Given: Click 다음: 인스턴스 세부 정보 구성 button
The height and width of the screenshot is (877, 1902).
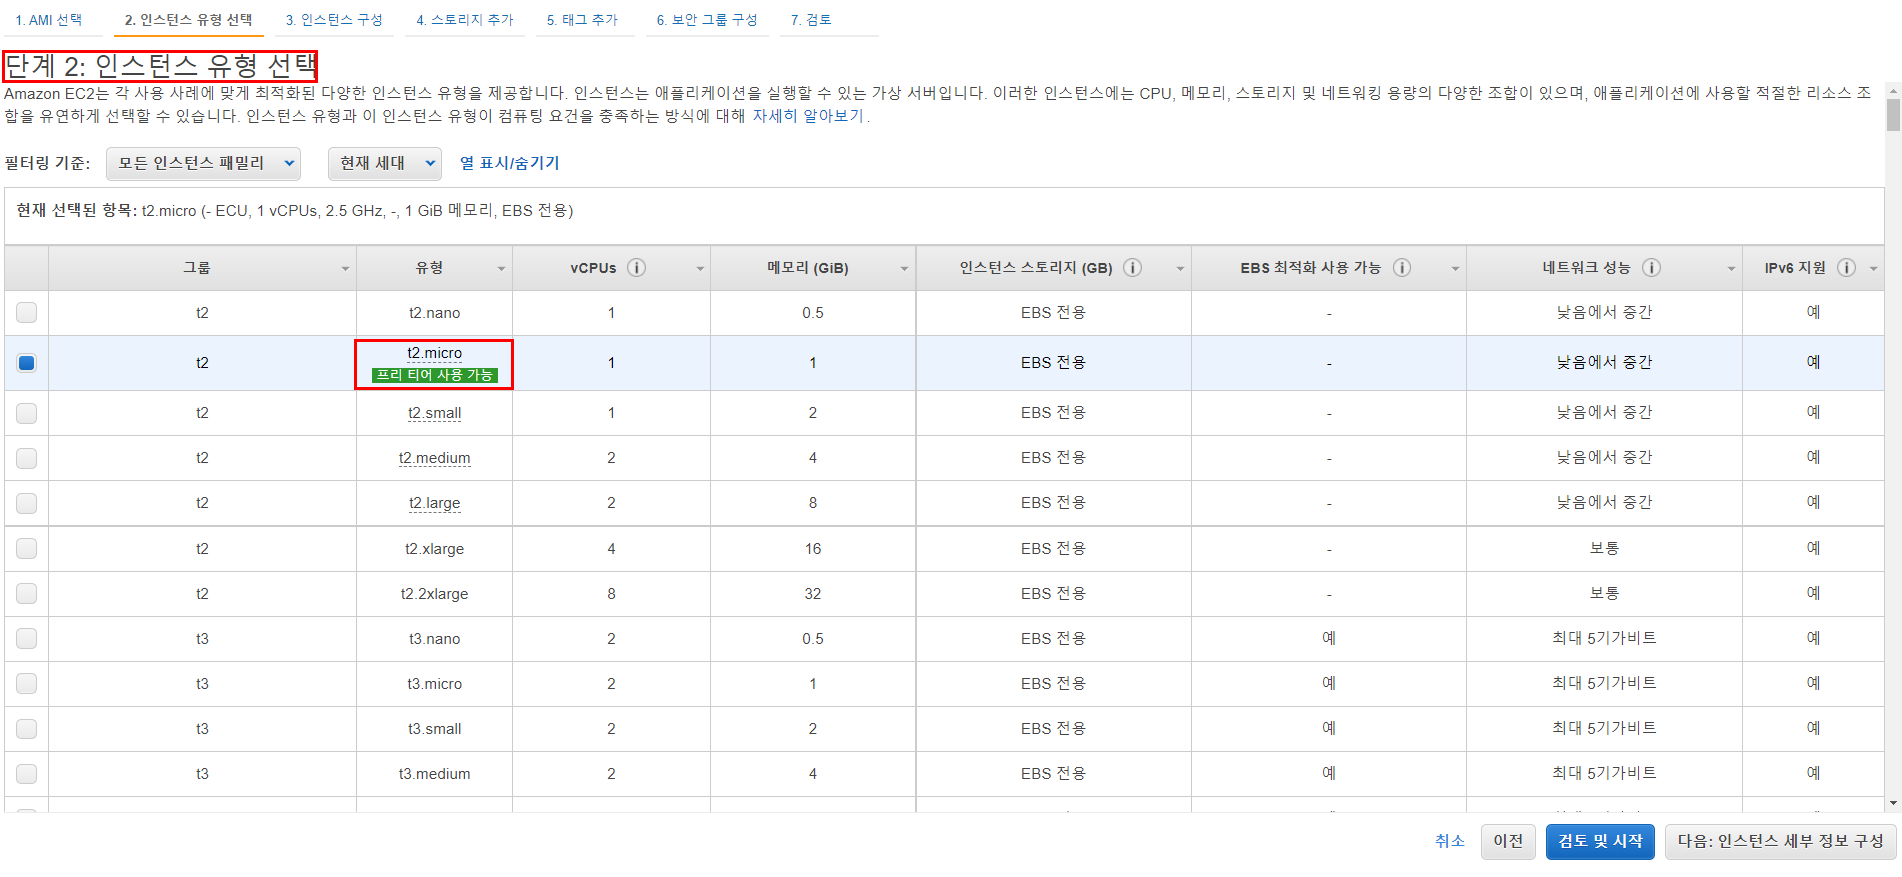Looking at the screenshot, I should (1781, 841).
